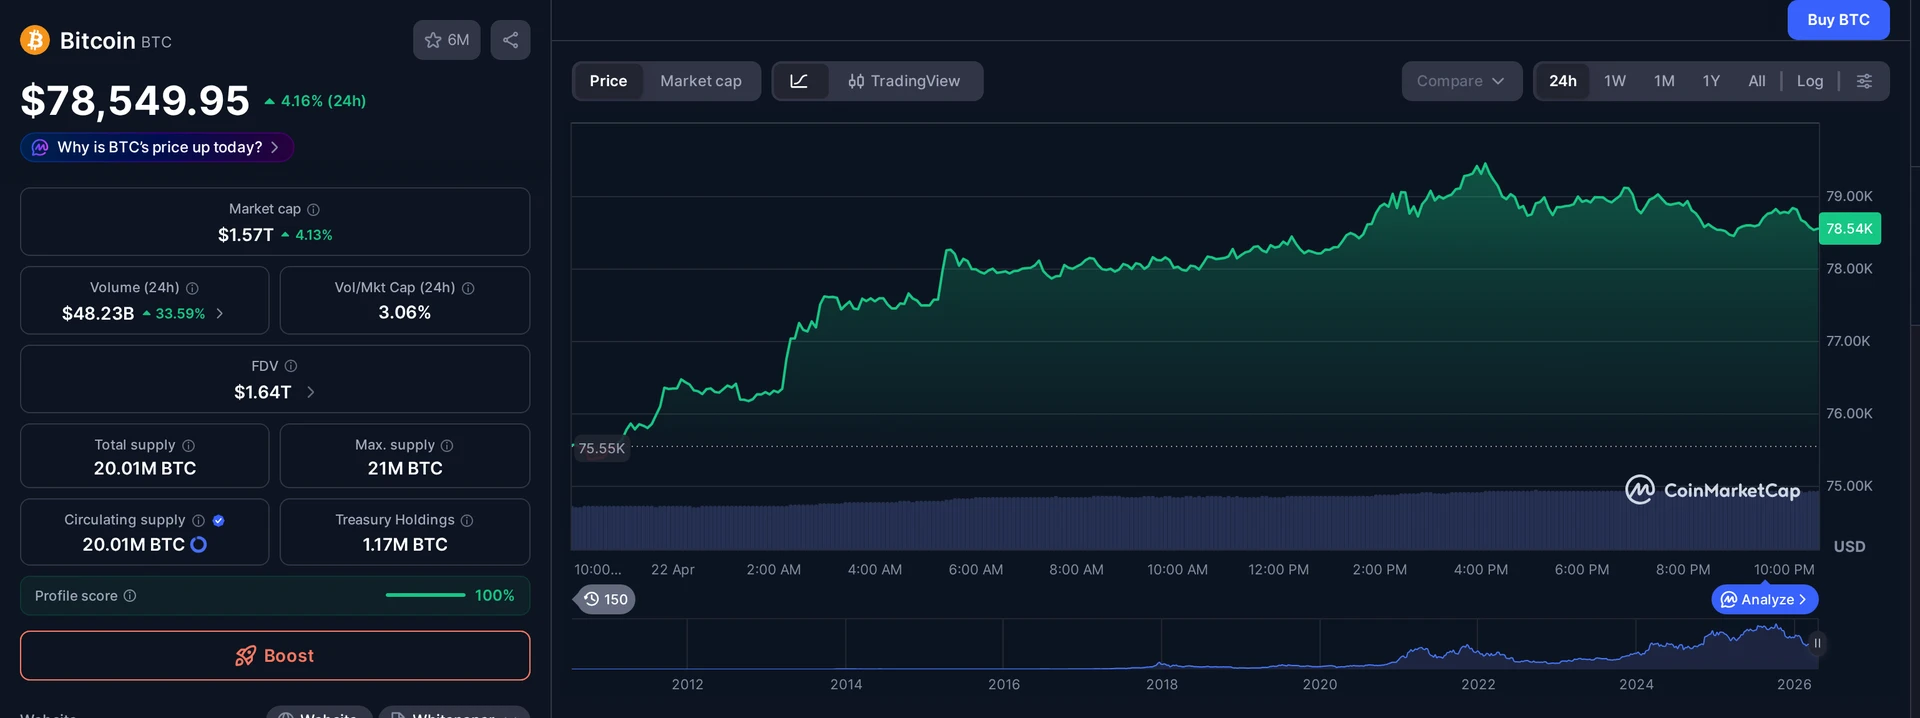Click the 75.55K opening price label

(601, 448)
